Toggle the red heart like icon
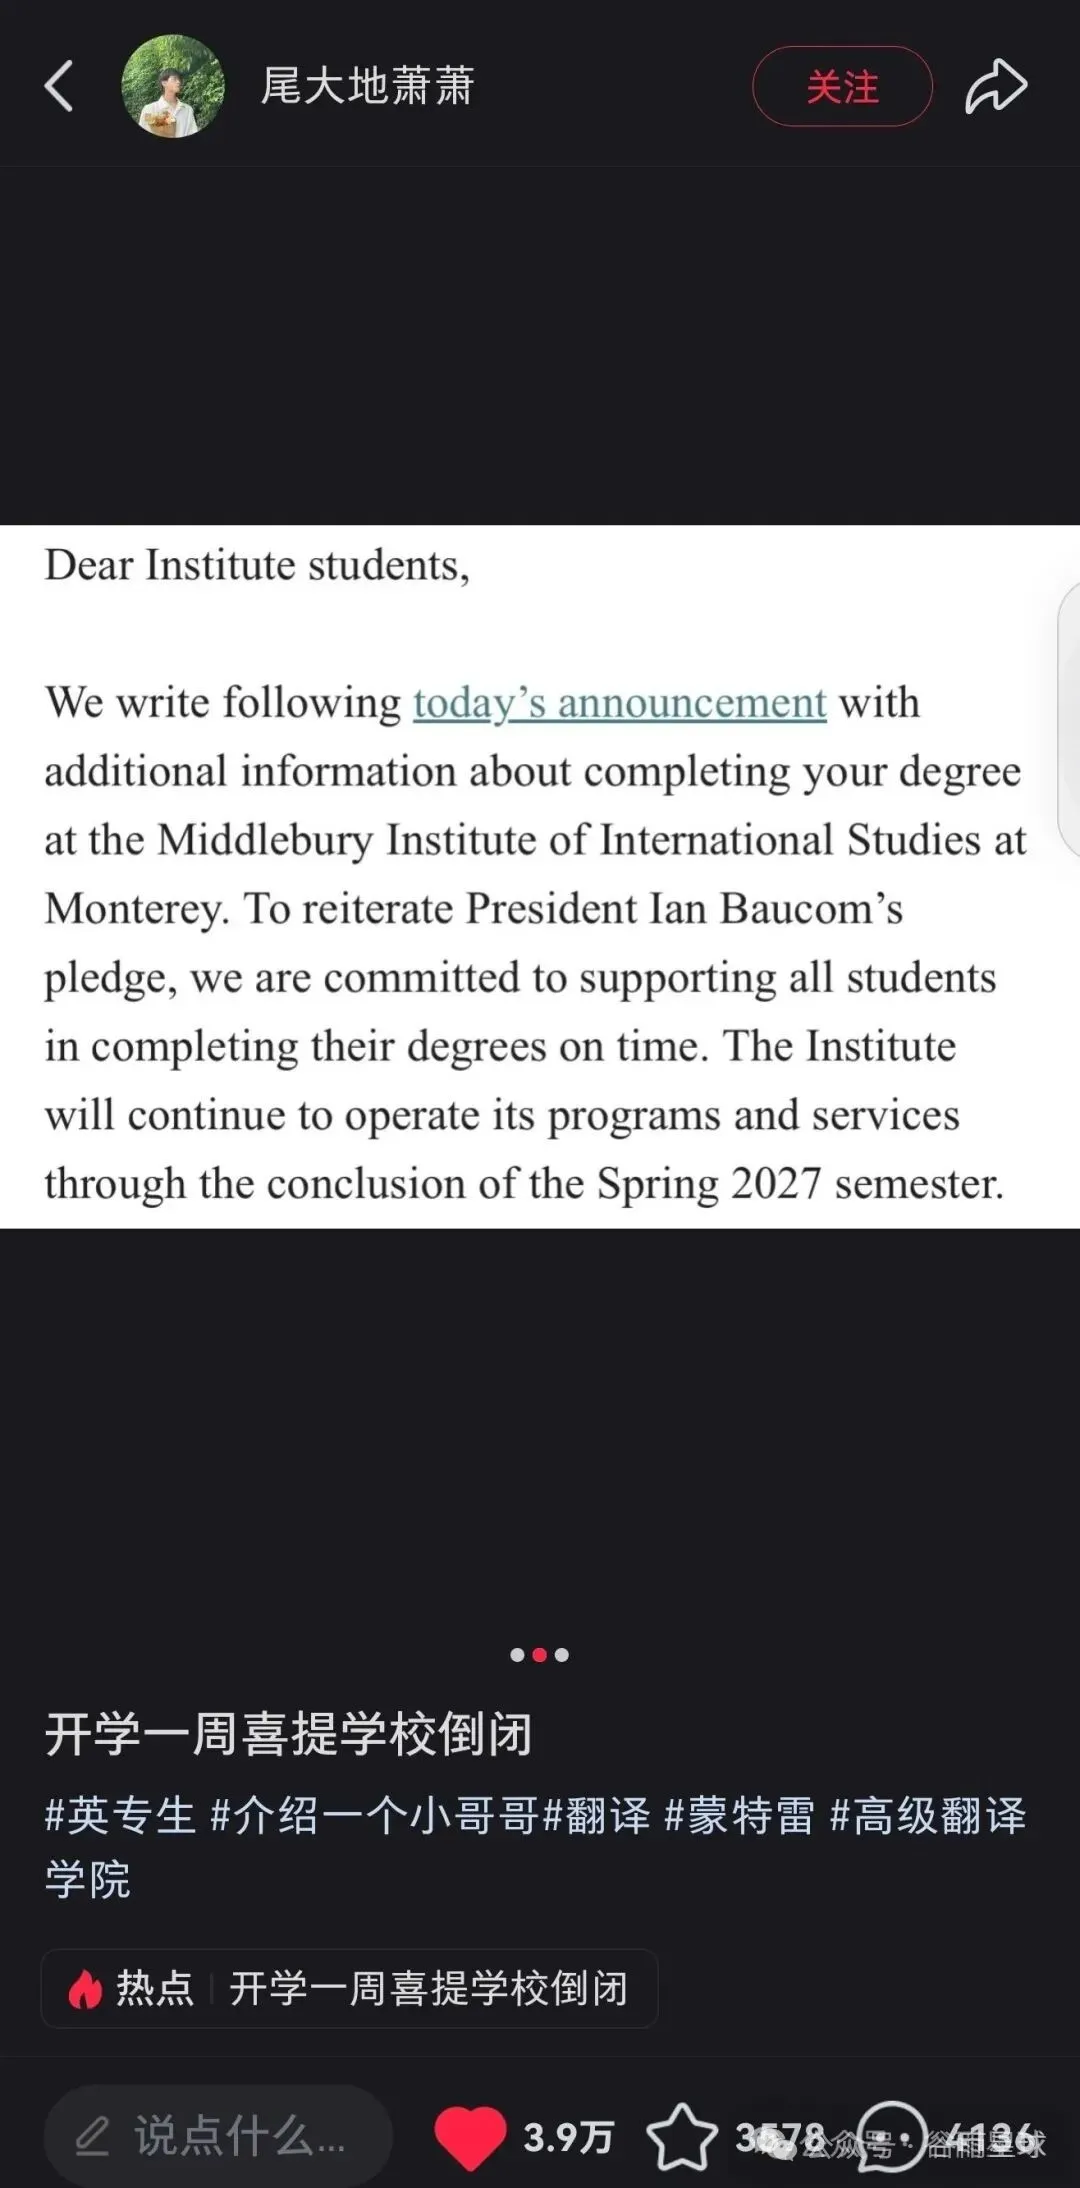 coord(470,2138)
